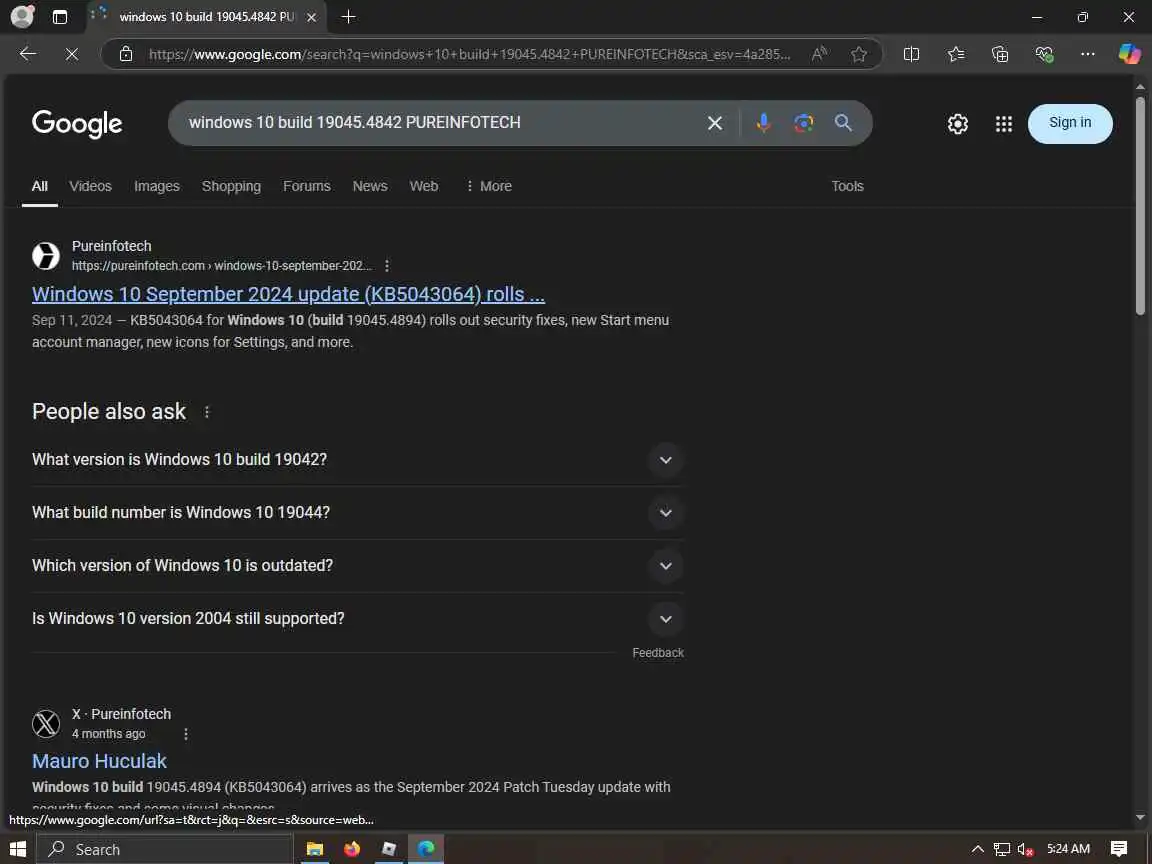Open Copilot sidebar icon
Screen dimensions: 1152x864
click(x=1129, y=54)
